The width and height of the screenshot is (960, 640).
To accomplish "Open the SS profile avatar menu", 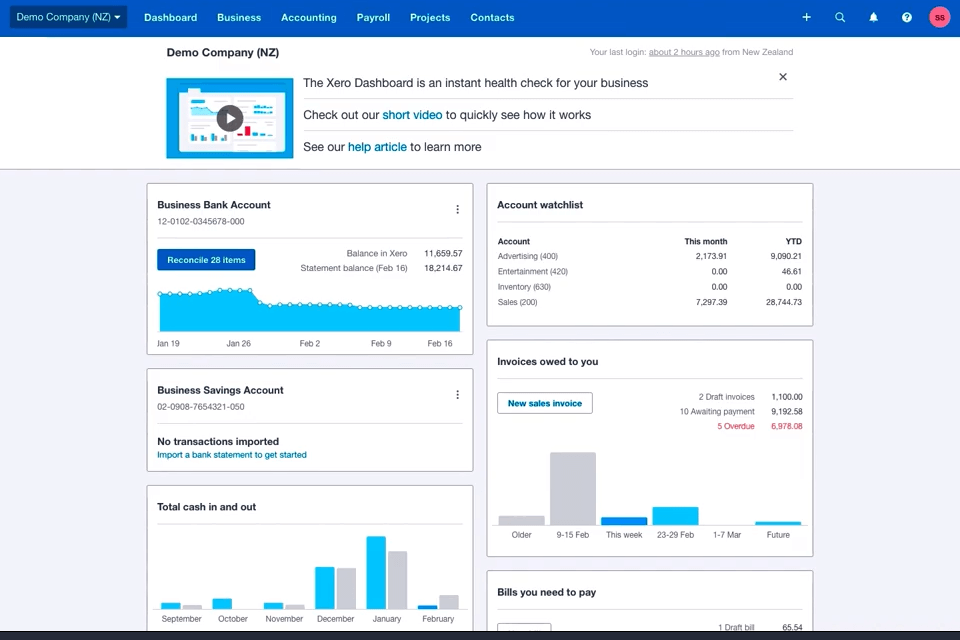I will (x=939, y=17).
